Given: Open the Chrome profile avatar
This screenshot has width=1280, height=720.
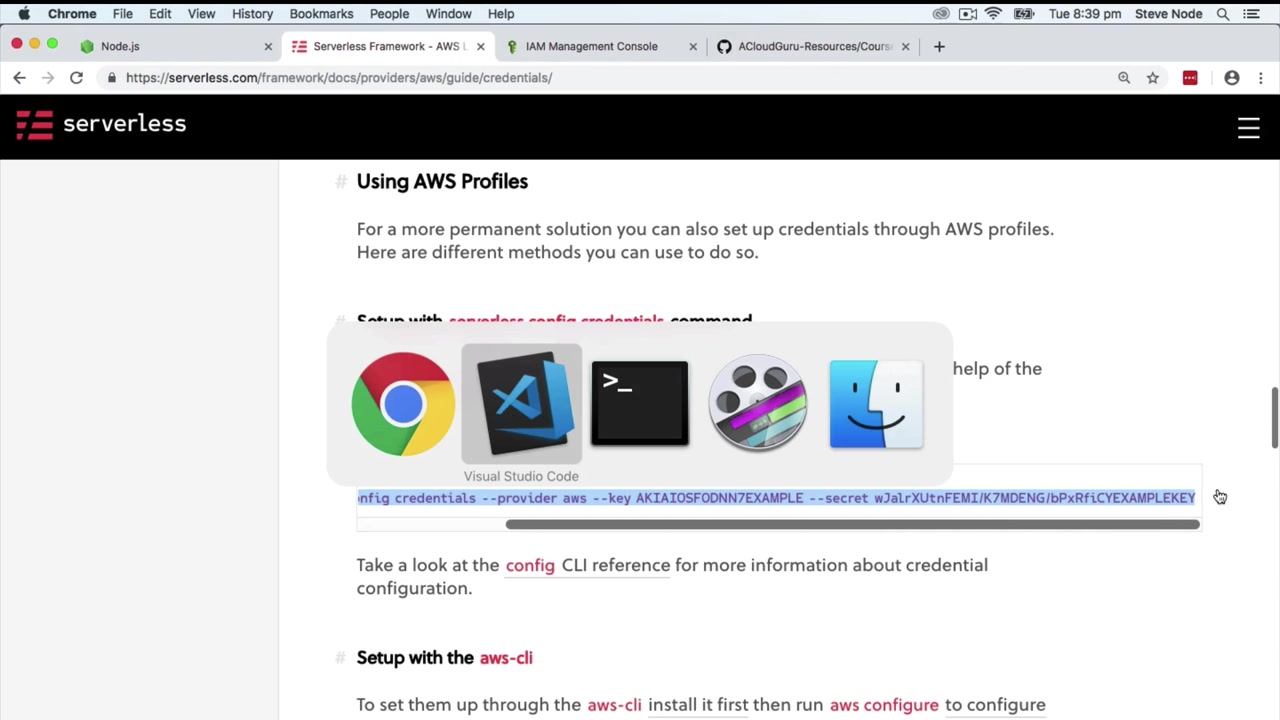Looking at the screenshot, I should click(x=1232, y=77).
